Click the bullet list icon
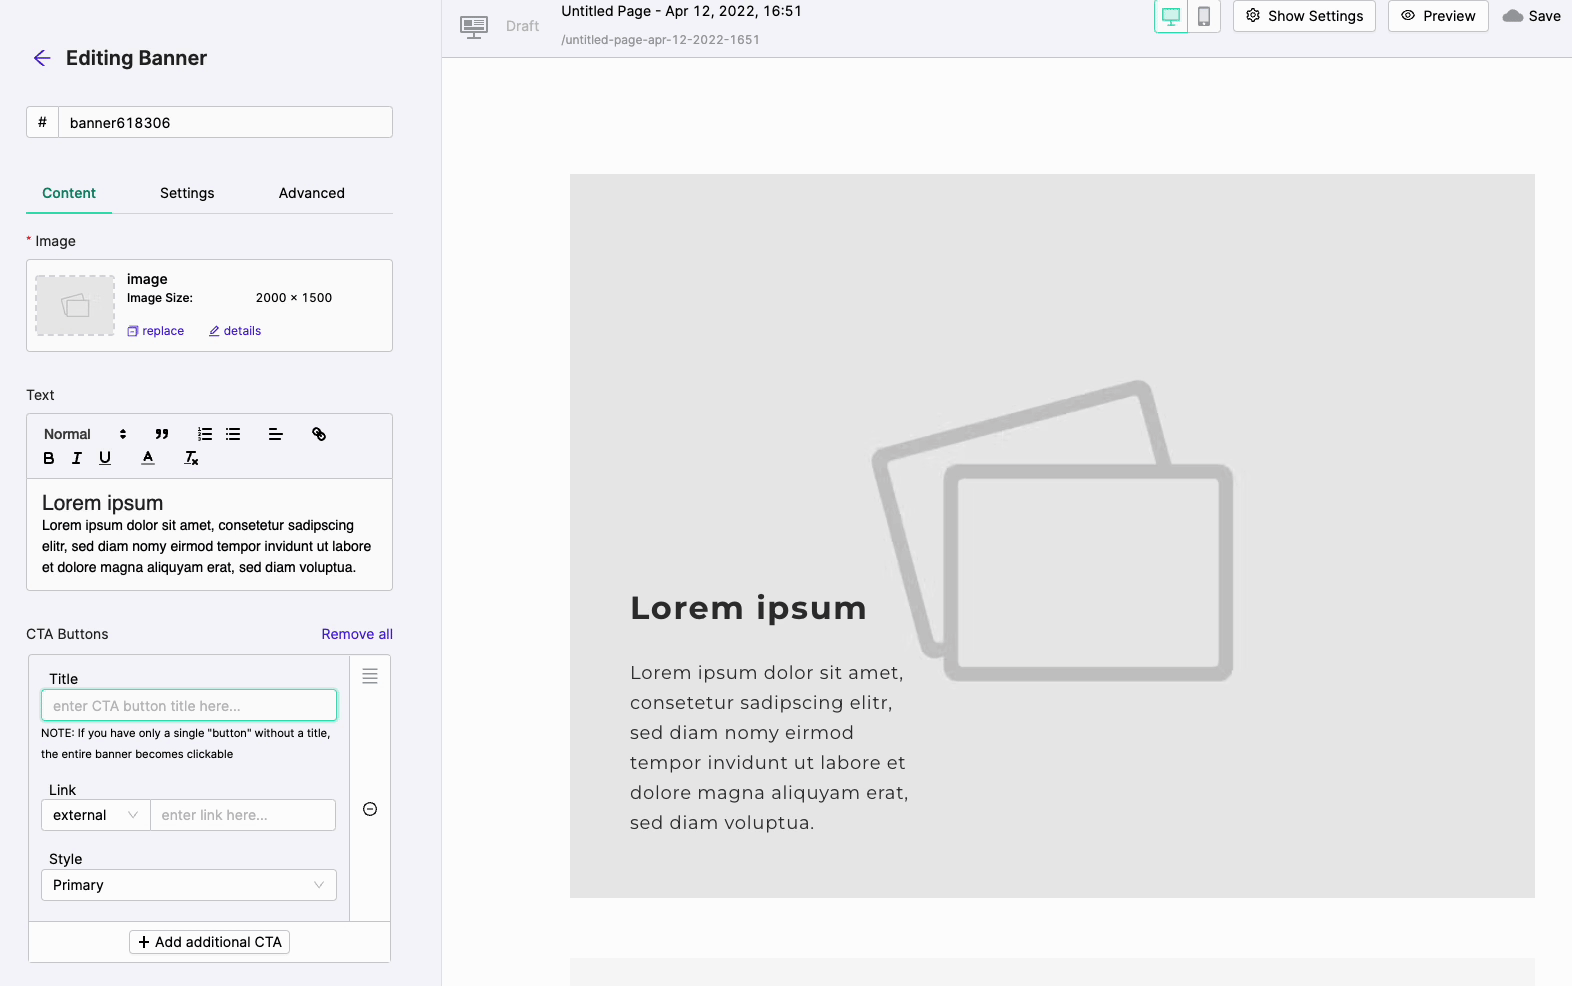Screen dimensions: 1572x986 point(233,434)
